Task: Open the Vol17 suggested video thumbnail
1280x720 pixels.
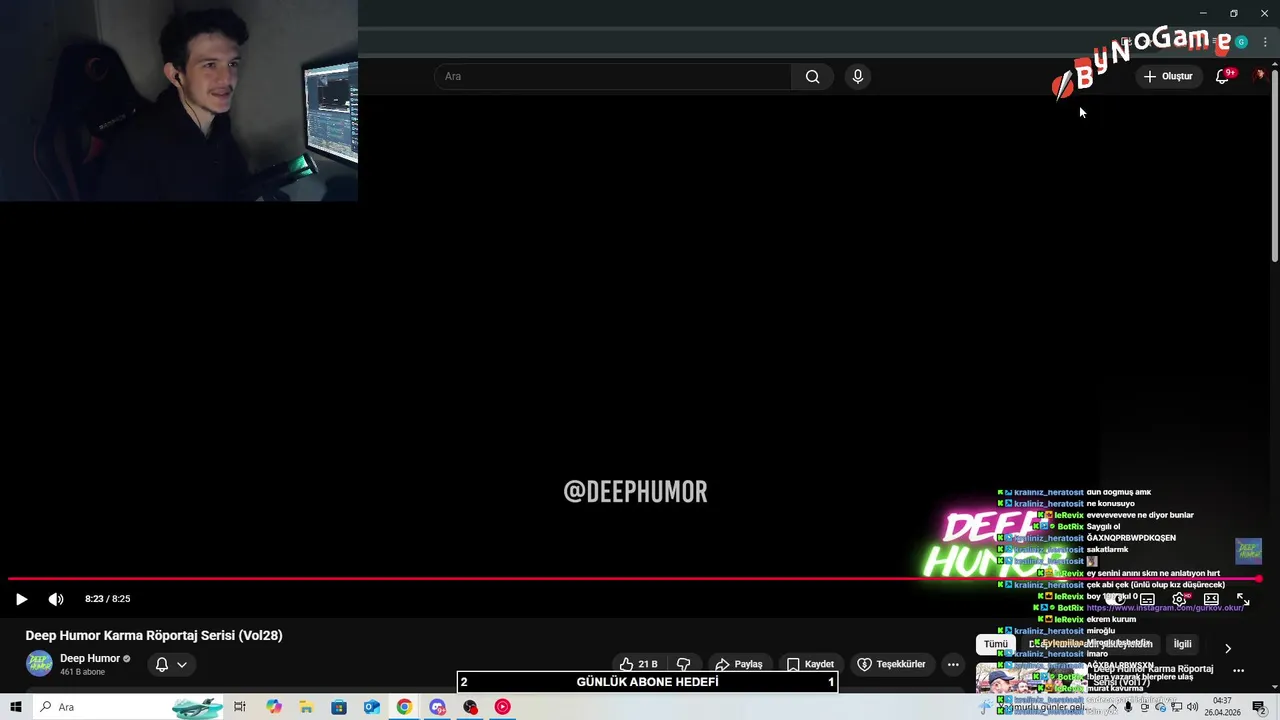Action: 1030,678
